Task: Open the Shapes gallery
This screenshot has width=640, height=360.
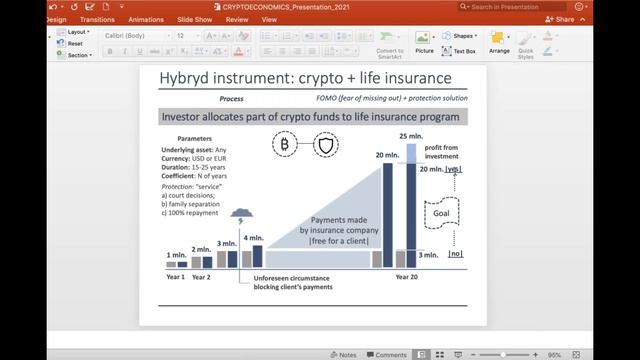Action: tap(460, 36)
